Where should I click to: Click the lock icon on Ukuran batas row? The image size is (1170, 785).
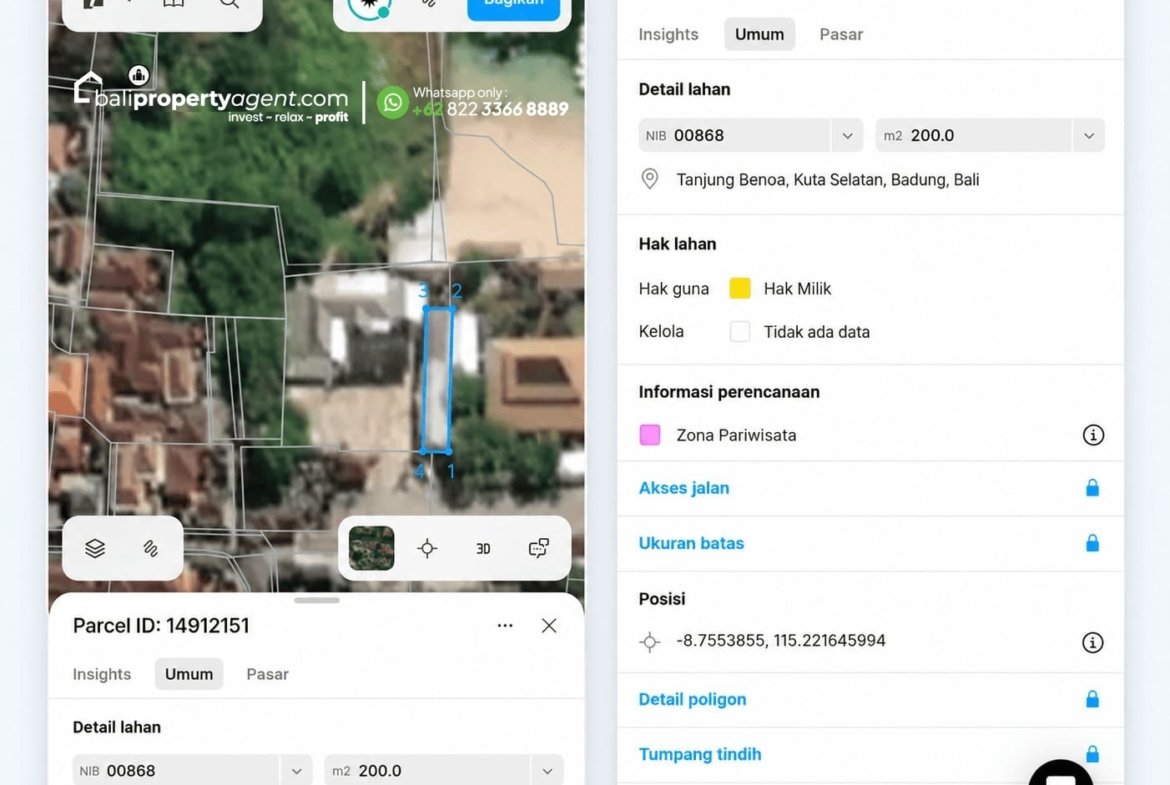1092,543
